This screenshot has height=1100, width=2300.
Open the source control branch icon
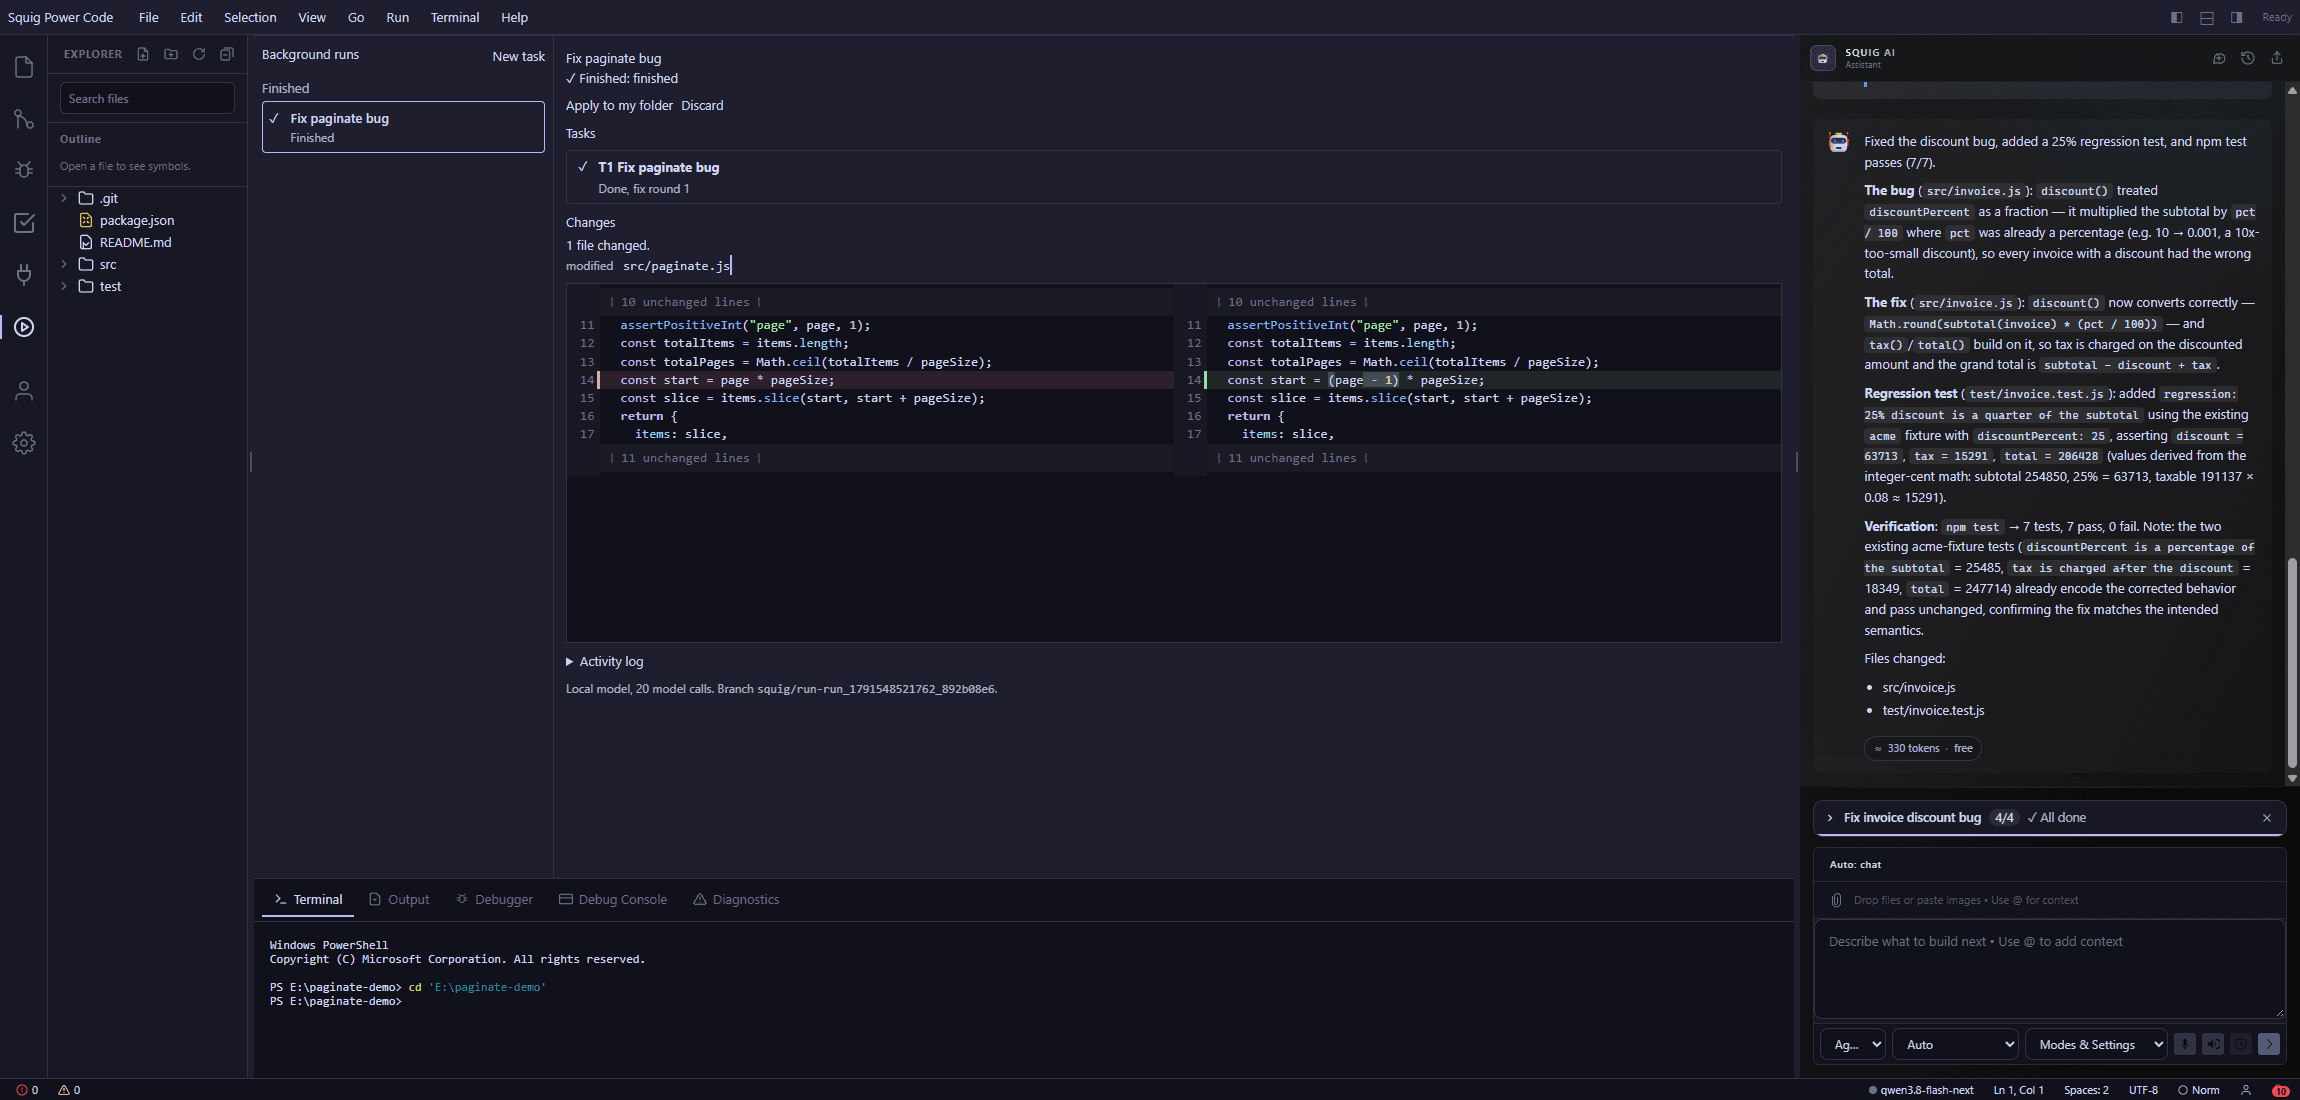(24, 119)
